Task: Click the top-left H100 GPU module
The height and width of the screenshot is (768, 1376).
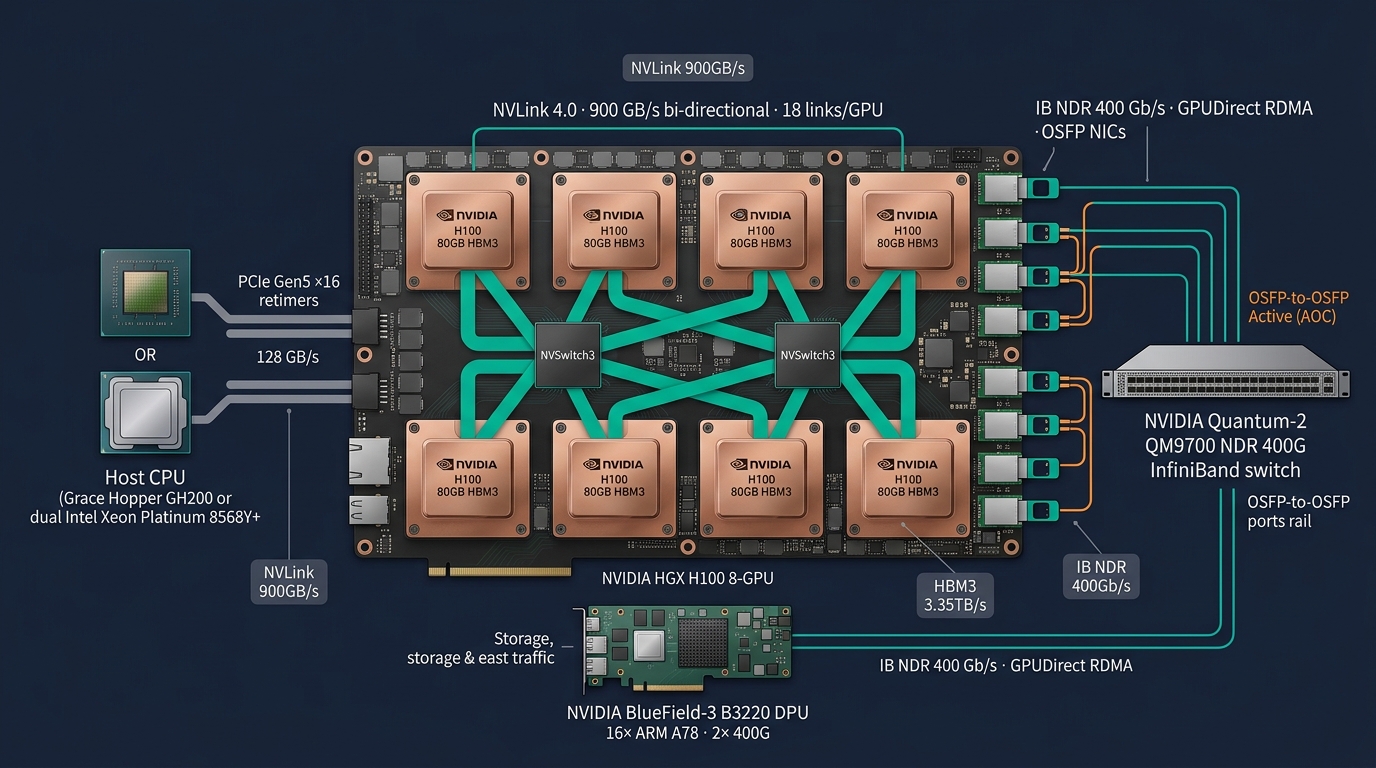Action: (467, 230)
